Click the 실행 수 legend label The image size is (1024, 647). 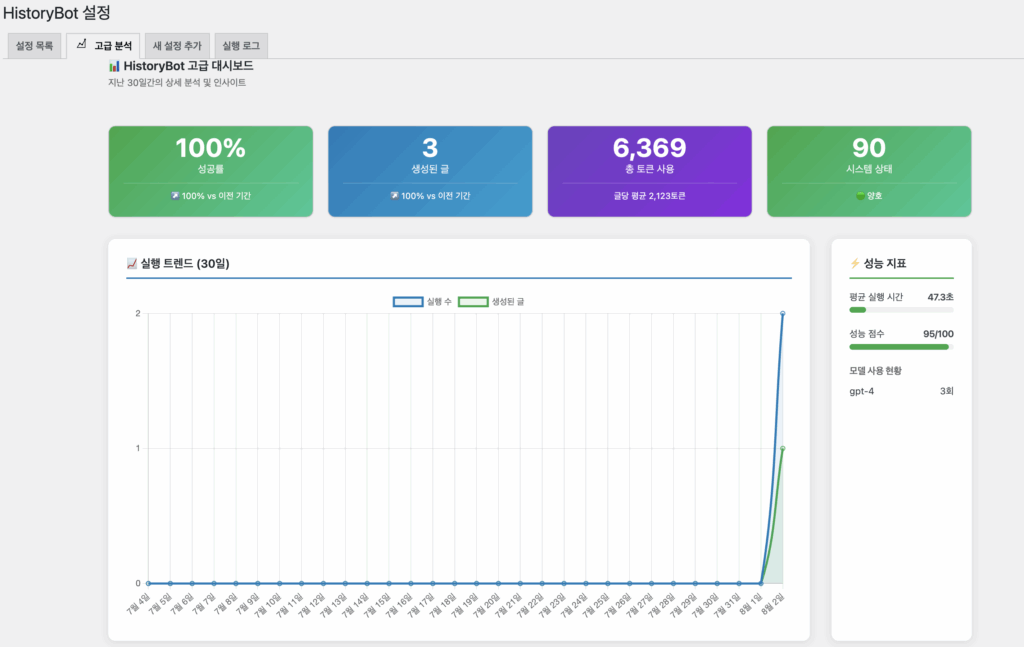(439, 302)
